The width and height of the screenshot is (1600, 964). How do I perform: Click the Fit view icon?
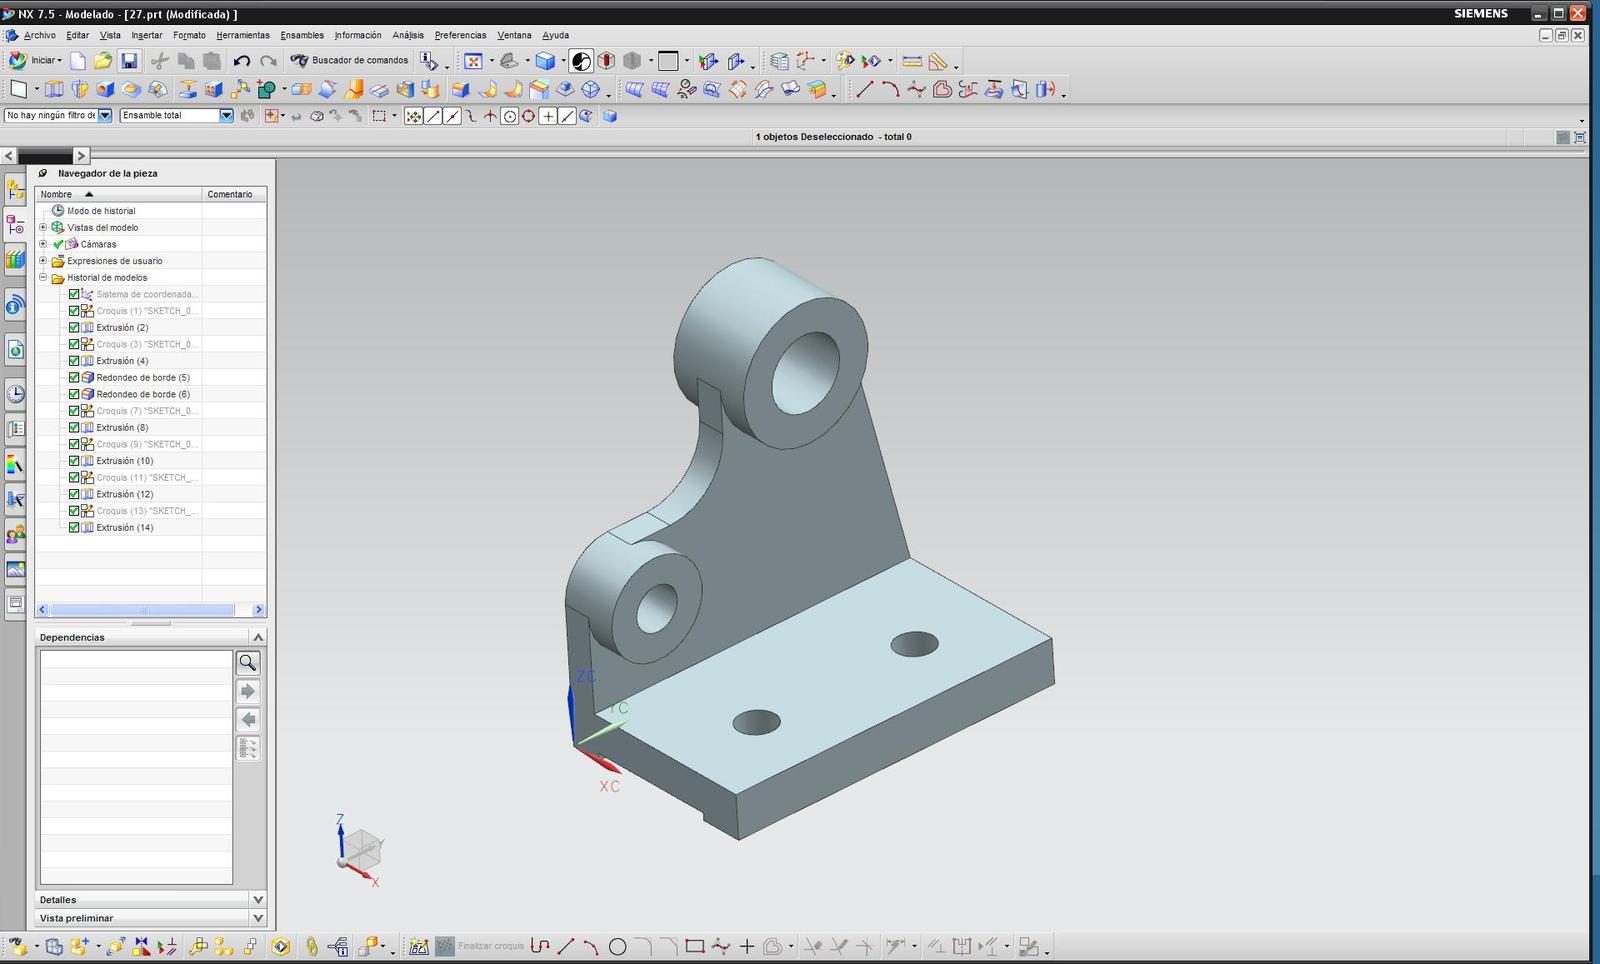click(x=473, y=61)
